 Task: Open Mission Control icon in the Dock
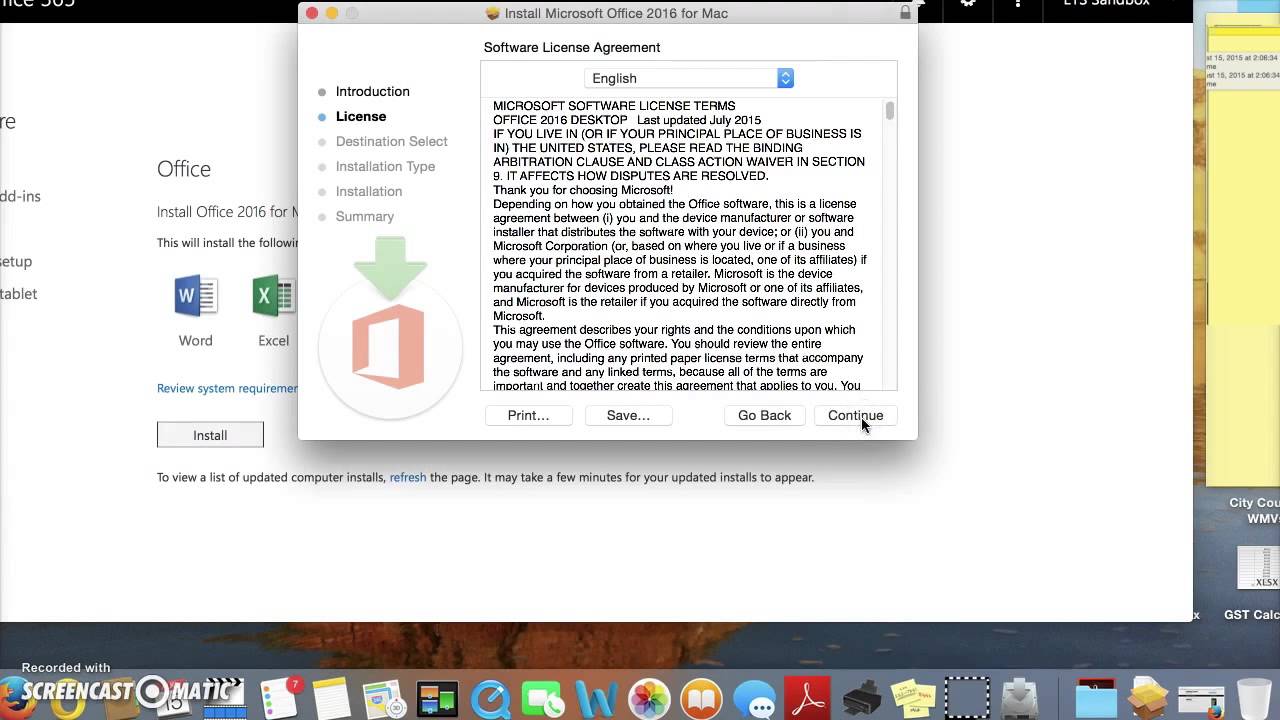click(437, 700)
